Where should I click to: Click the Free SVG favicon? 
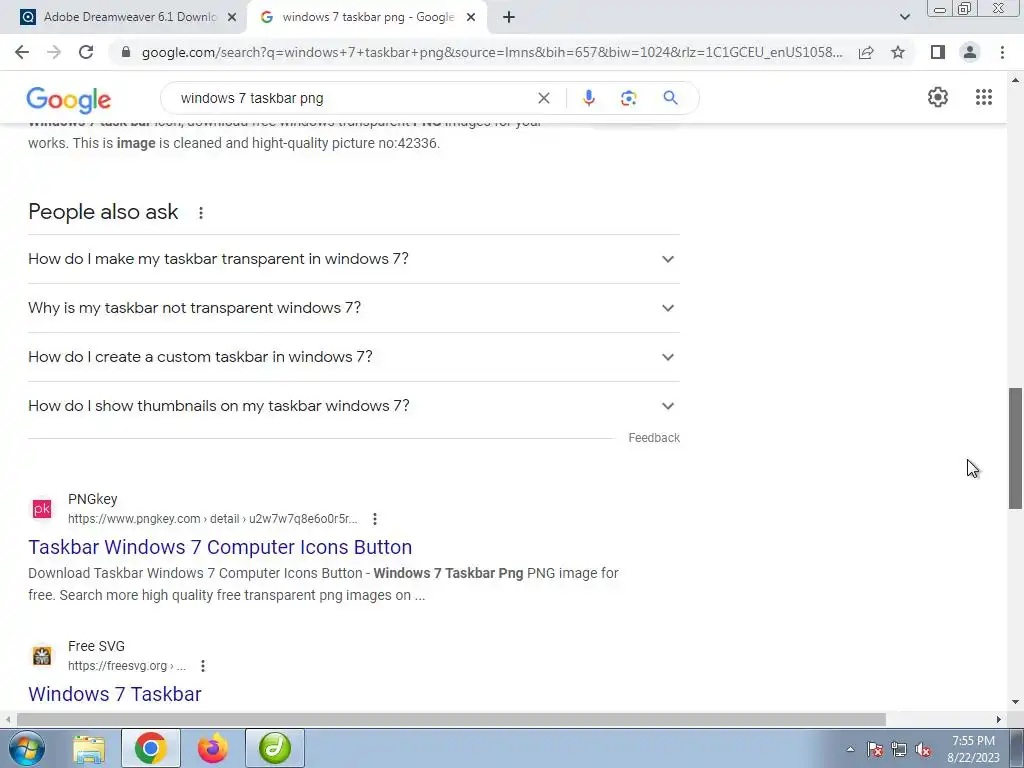click(x=42, y=656)
